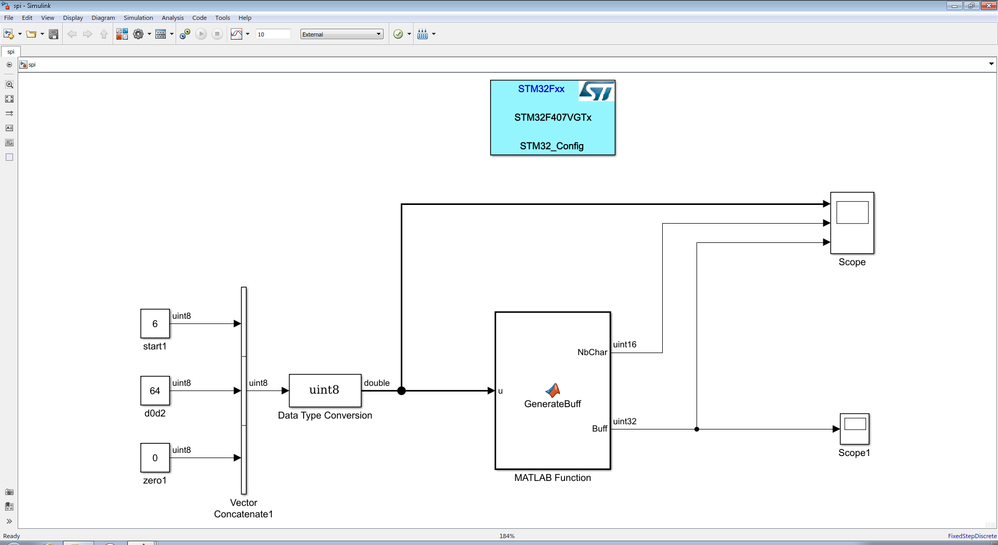
Task: Open the Code menu
Action: pos(199,18)
